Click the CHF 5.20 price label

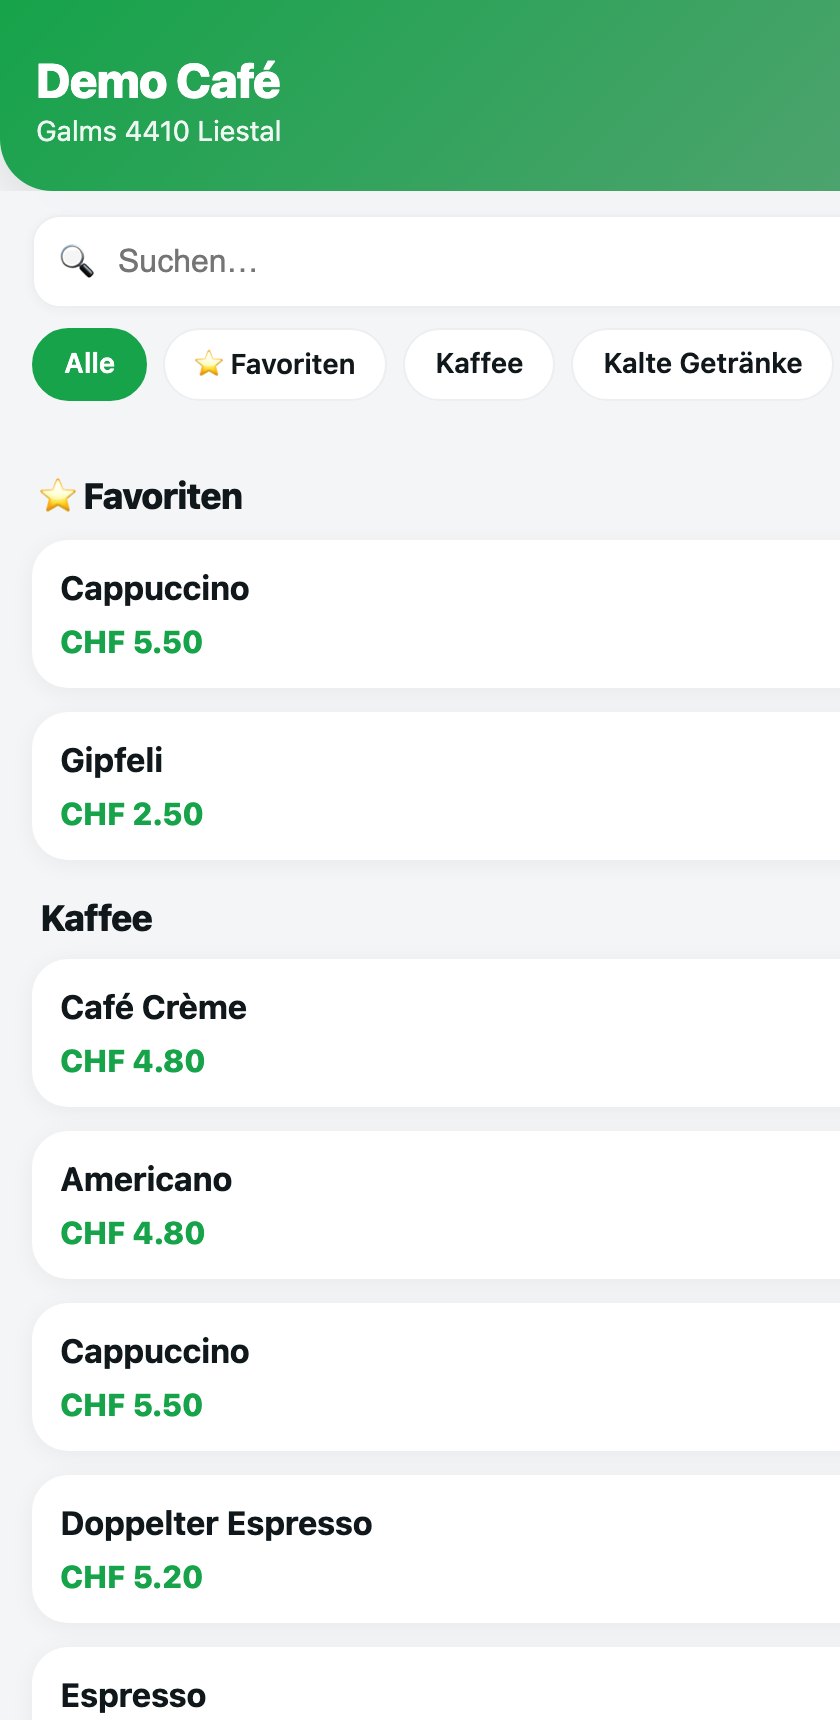[x=132, y=1577]
